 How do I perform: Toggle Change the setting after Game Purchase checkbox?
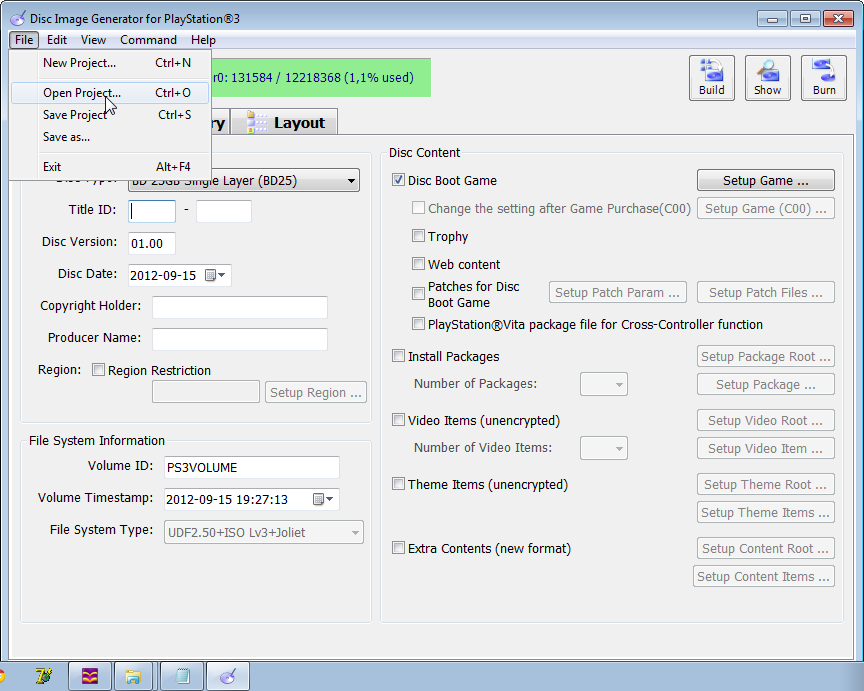point(418,208)
